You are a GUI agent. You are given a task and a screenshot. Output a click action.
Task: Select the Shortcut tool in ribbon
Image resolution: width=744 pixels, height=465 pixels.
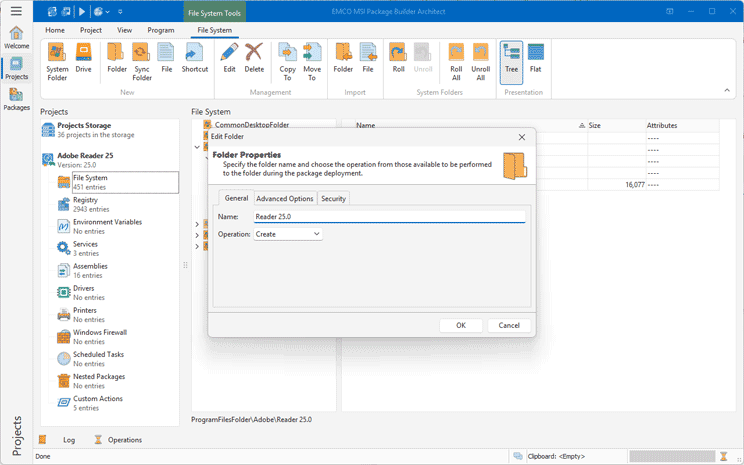pos(194,59)
